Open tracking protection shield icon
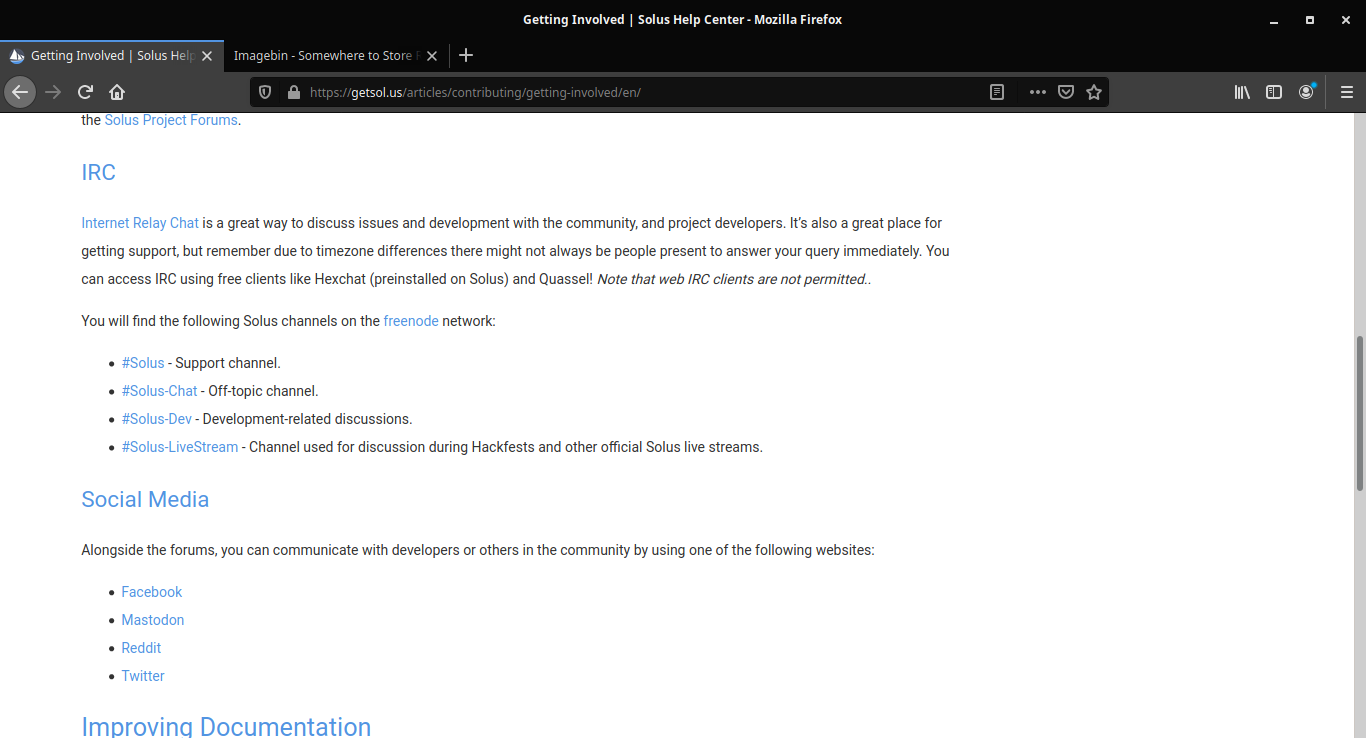This screenshot has width=1366, height=738. click(x=265, y=92)
